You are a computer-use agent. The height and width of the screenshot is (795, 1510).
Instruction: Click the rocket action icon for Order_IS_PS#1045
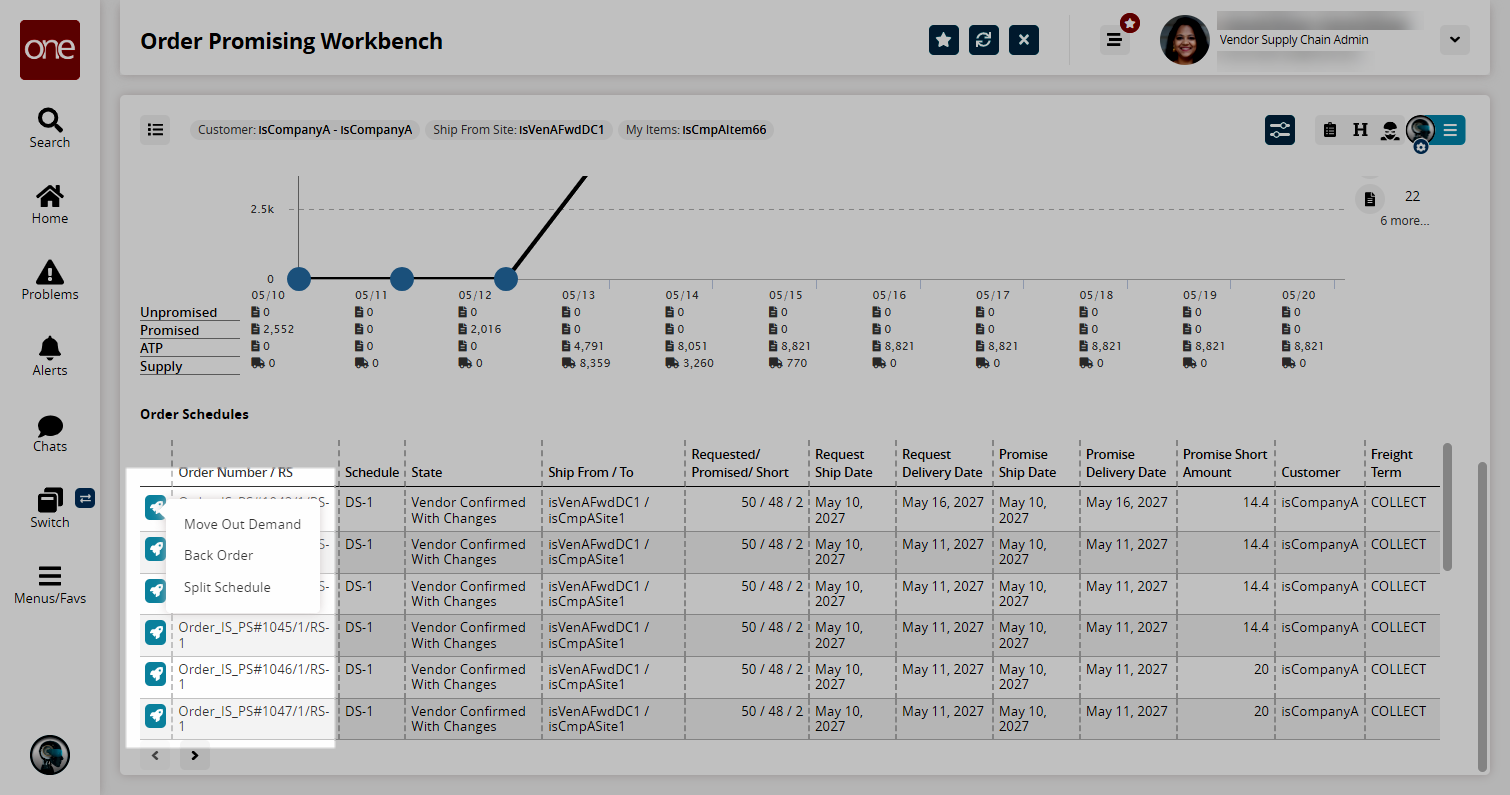155,632
